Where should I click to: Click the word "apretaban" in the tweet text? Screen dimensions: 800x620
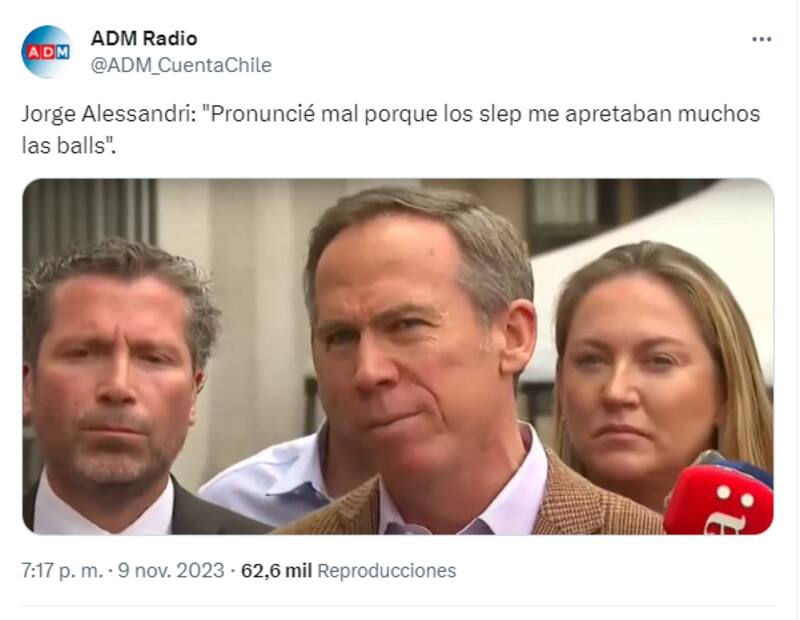click(618, 114)
